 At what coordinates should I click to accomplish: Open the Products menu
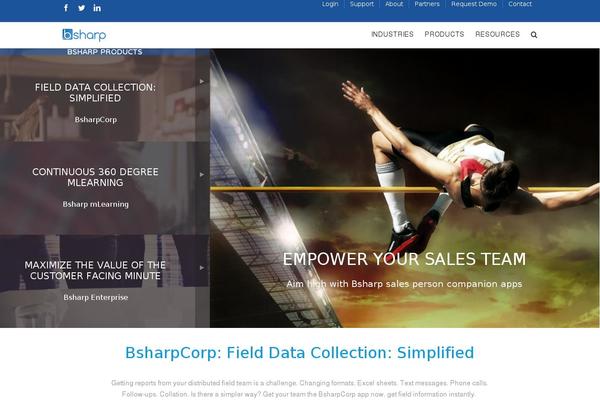[444, 34]
